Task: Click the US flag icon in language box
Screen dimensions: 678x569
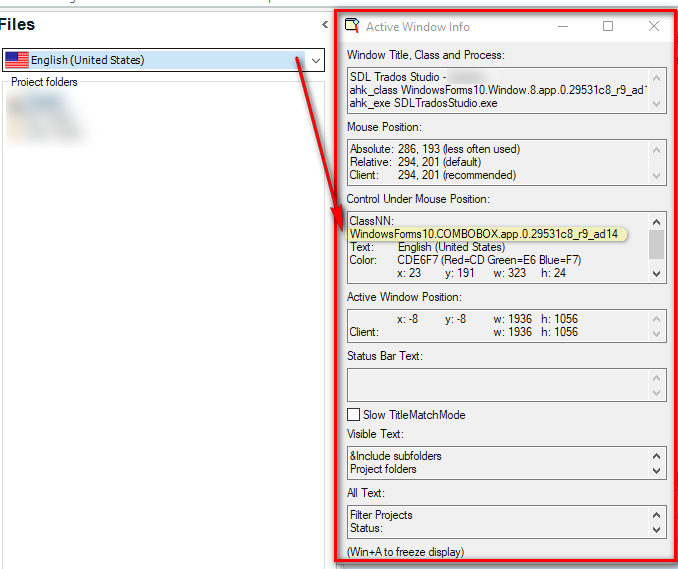Action: (x=17, y=61)
